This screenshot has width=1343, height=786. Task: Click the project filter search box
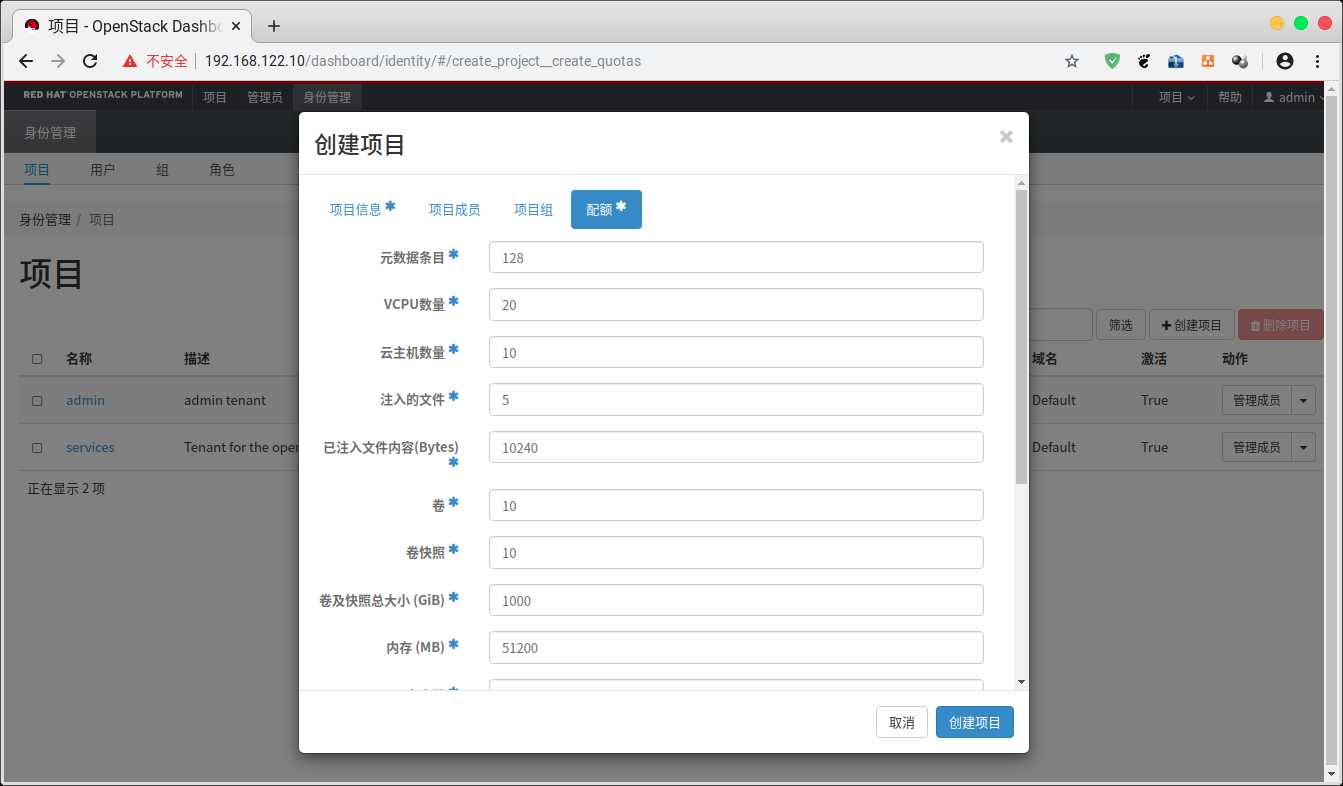pyautogui.click(x=1060, y=325)
